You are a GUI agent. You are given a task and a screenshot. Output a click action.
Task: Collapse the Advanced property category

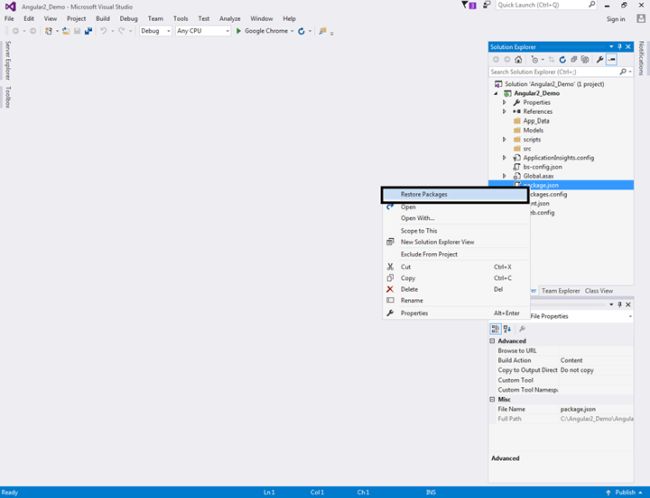[x=492, y=341]
